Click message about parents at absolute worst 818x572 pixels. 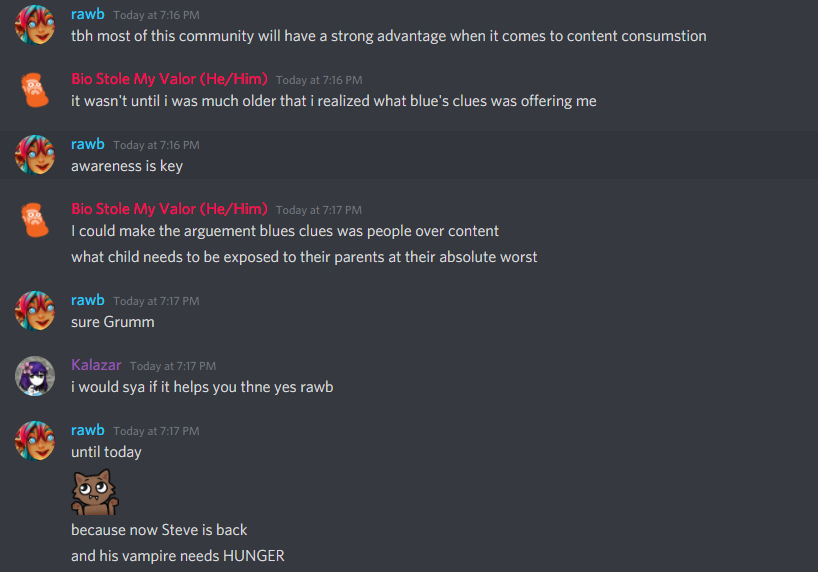pos(304,257)
